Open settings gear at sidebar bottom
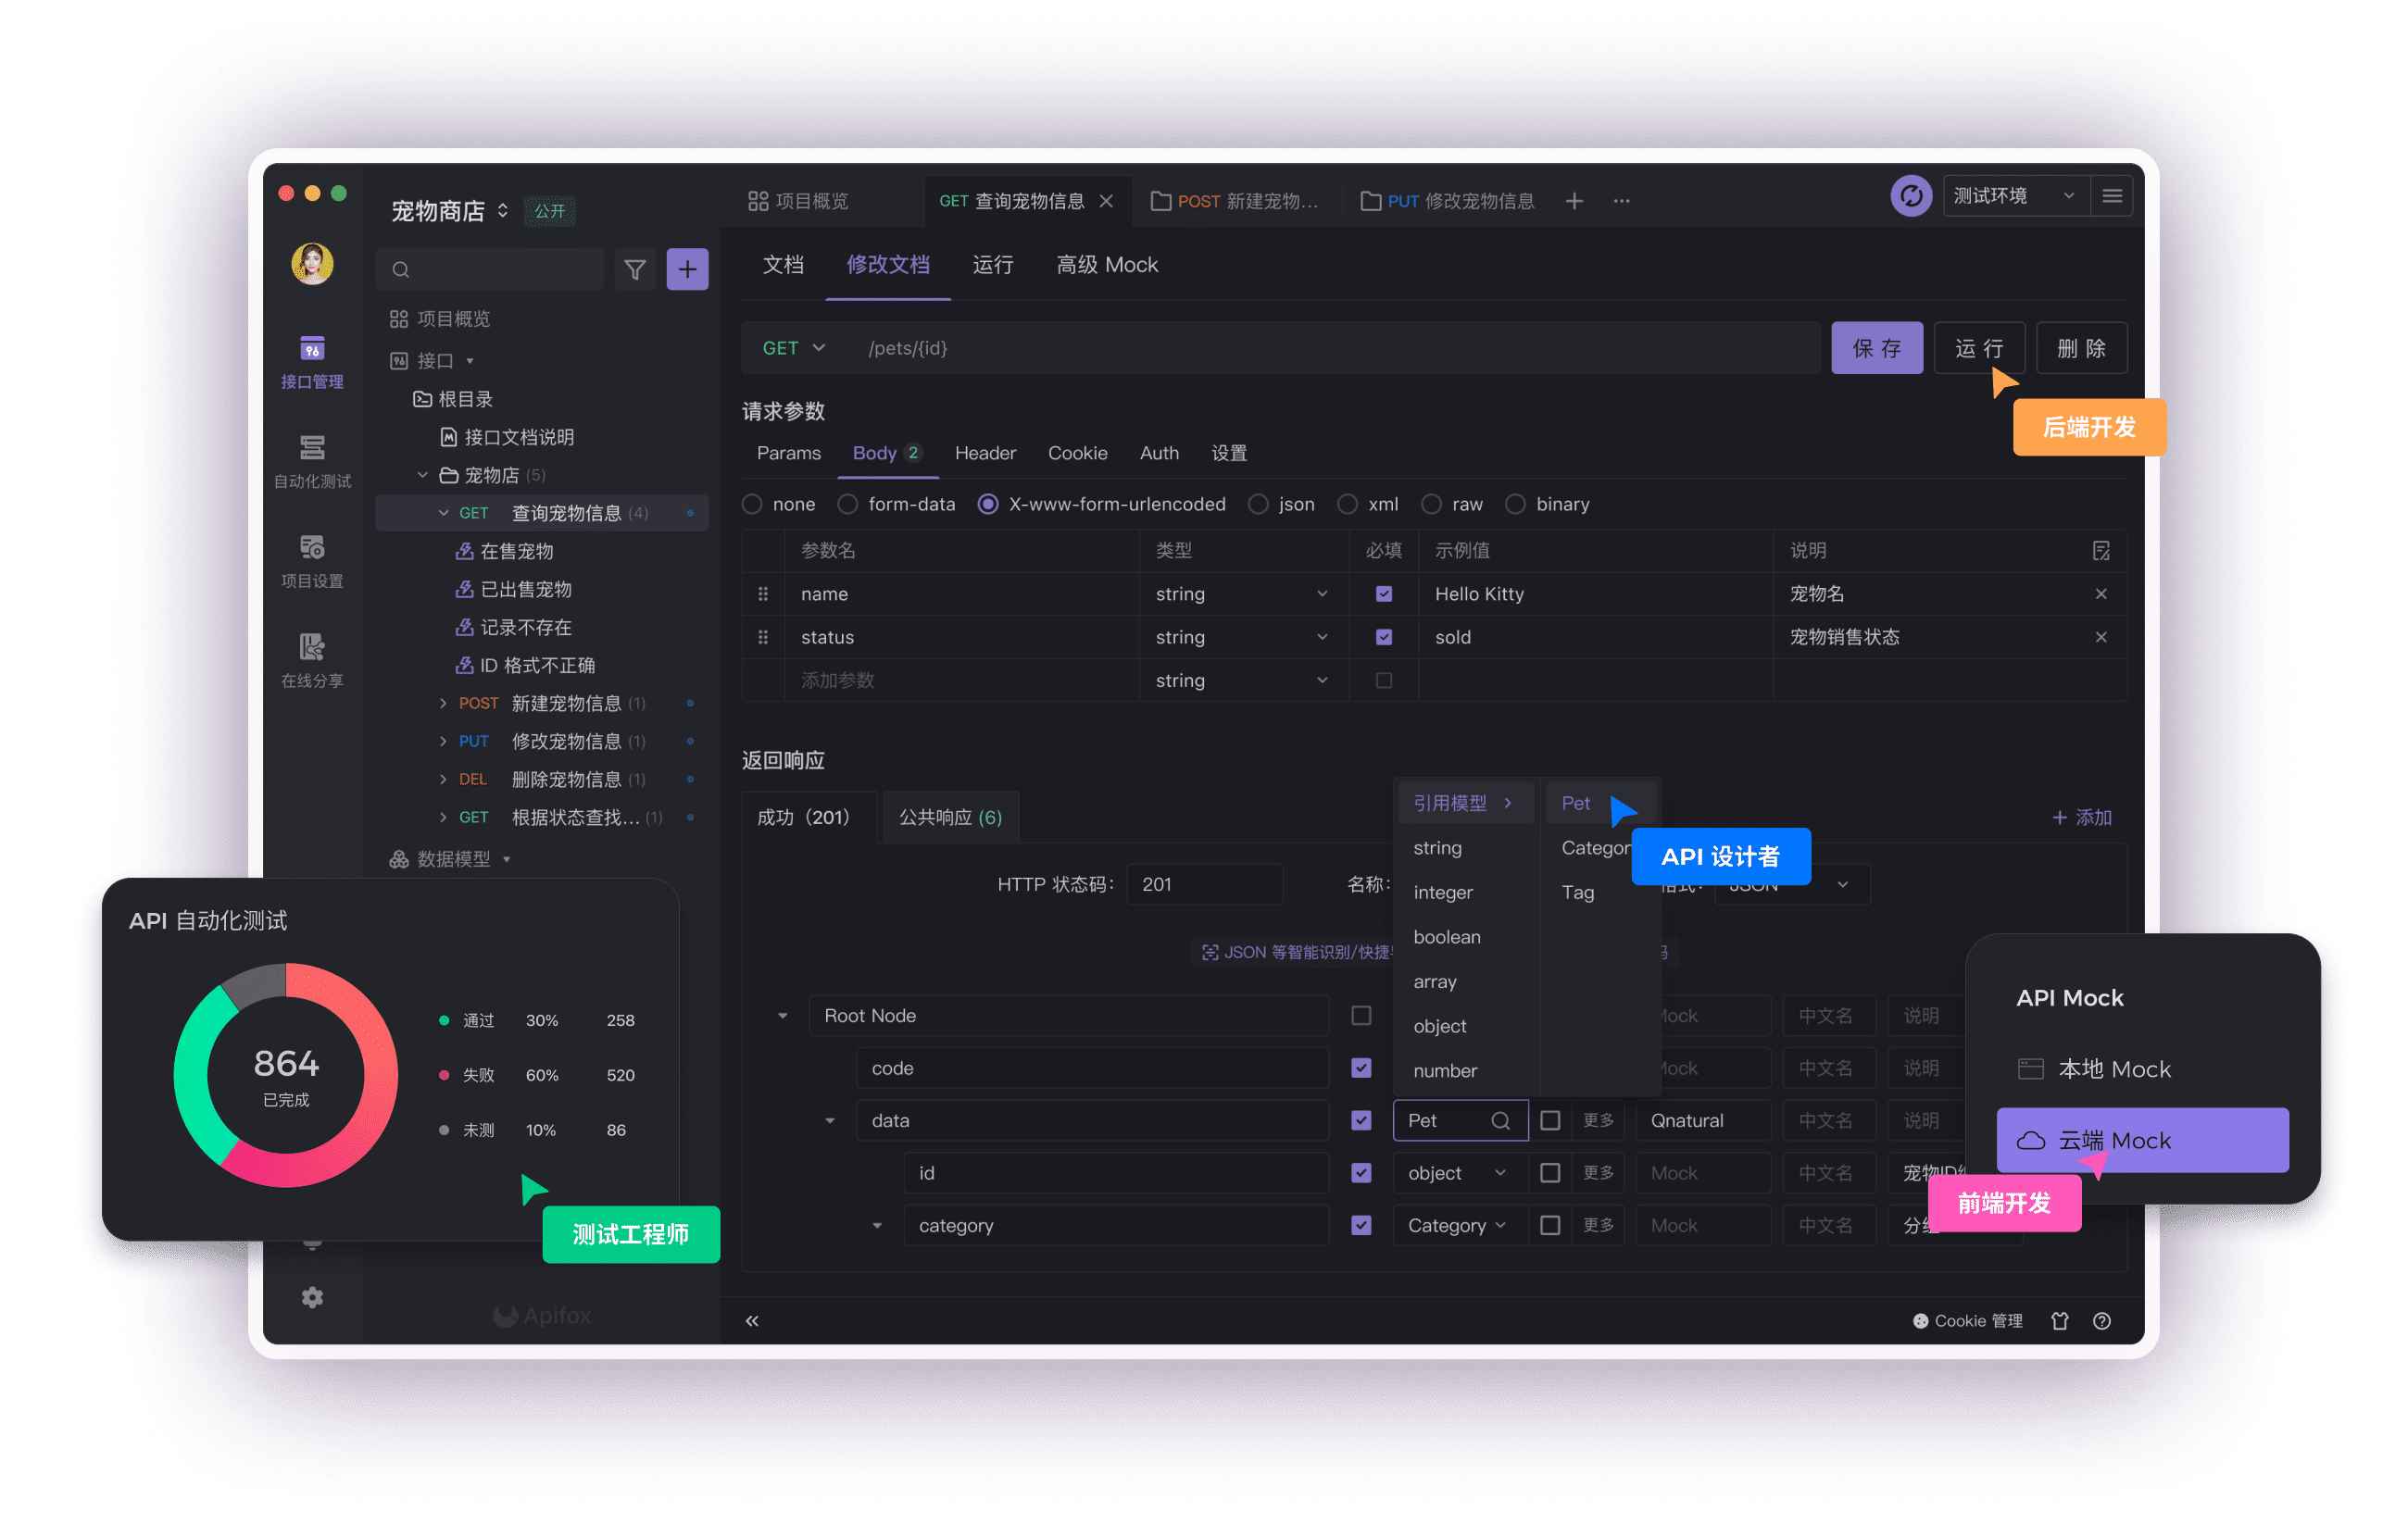The width and height of the screenshot is (2408, 1524). click(x=312, y=1297)
